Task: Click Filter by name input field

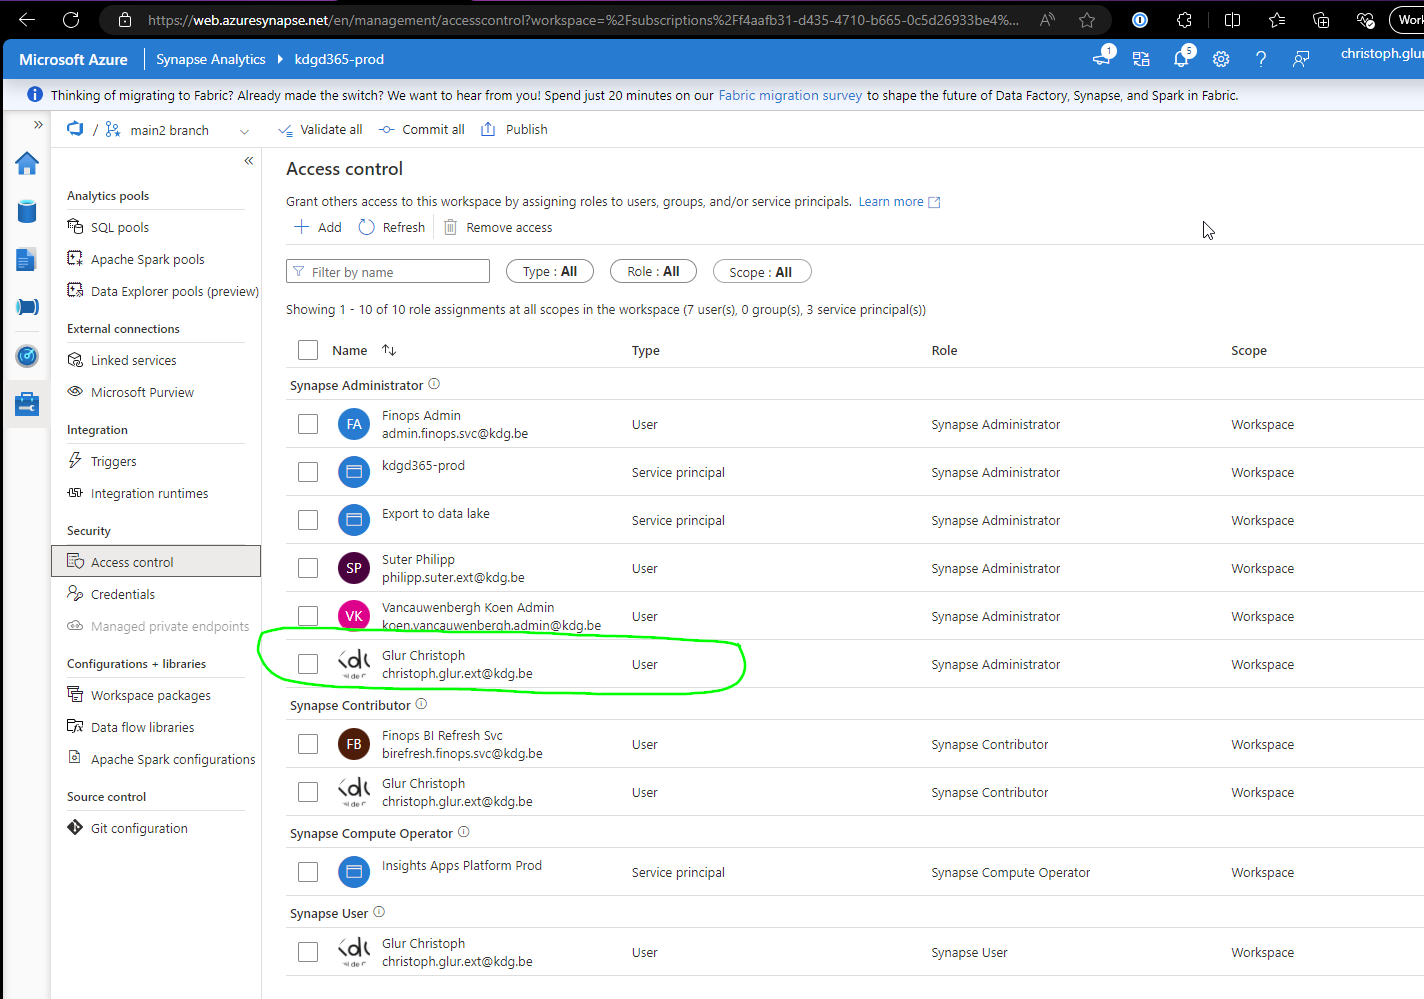Action: click(x=388, y=271)
